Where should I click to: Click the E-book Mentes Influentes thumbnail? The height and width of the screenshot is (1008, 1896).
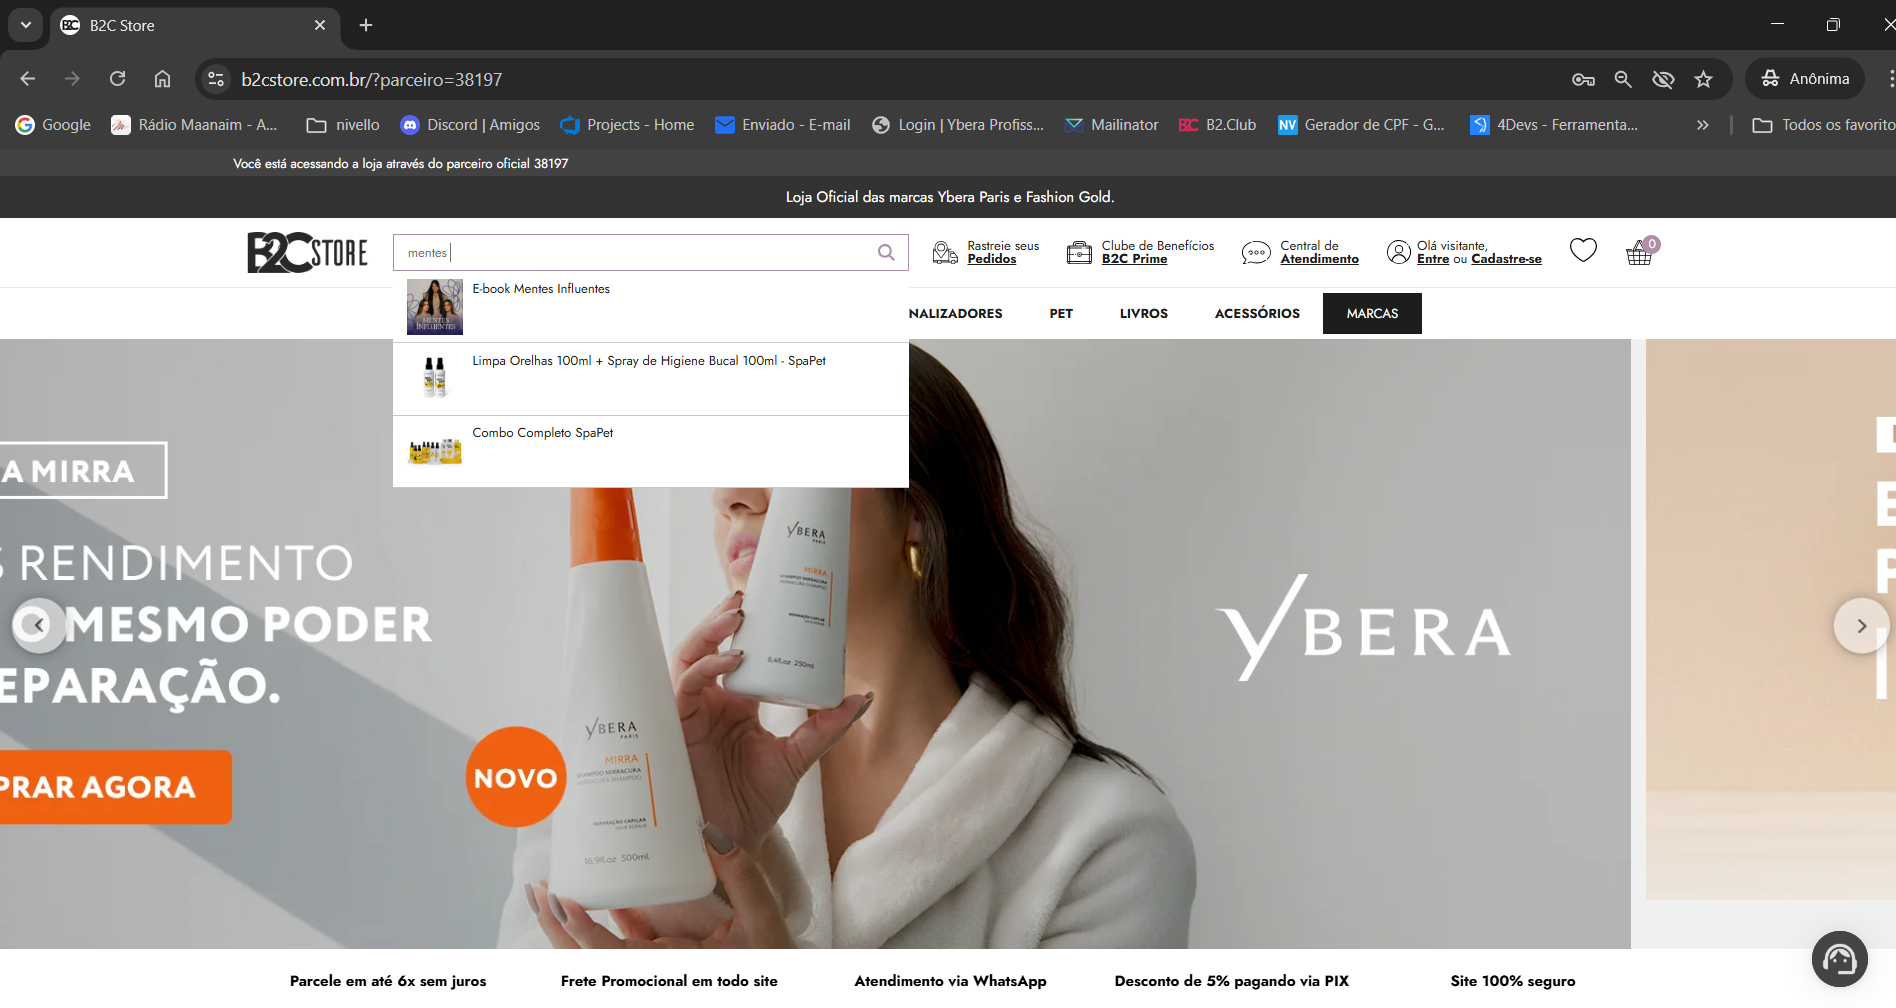[435, 307]
